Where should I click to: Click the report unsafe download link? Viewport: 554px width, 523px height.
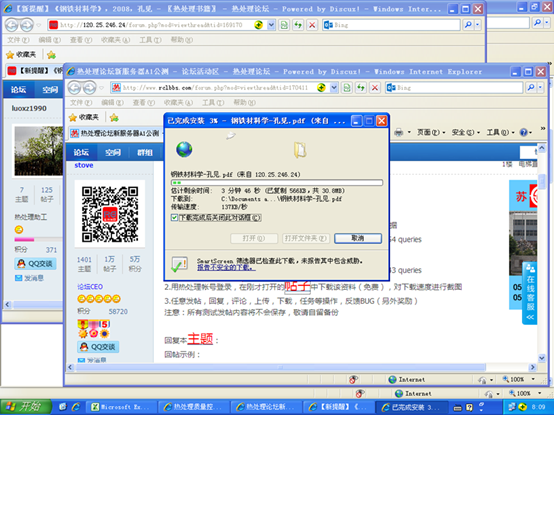(x=226, y=268)
